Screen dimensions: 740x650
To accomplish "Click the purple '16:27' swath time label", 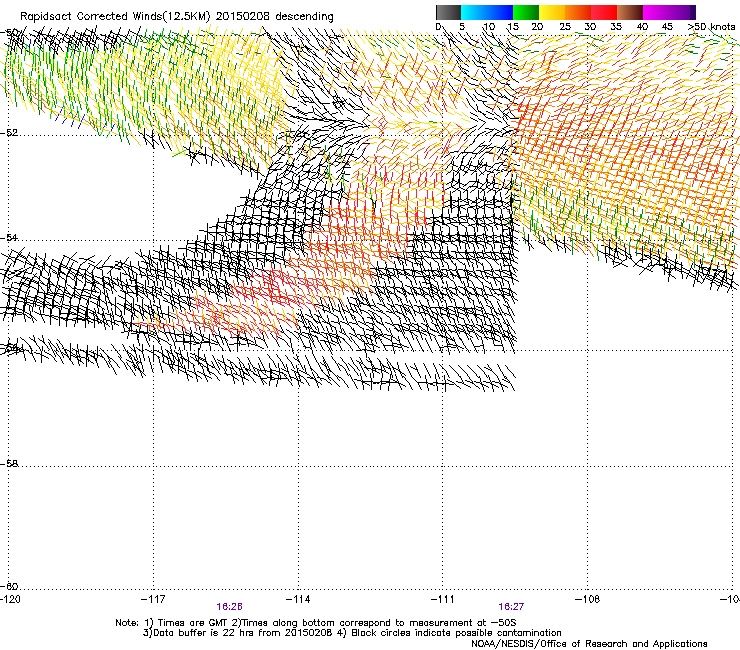I will [x=511, y=607].
